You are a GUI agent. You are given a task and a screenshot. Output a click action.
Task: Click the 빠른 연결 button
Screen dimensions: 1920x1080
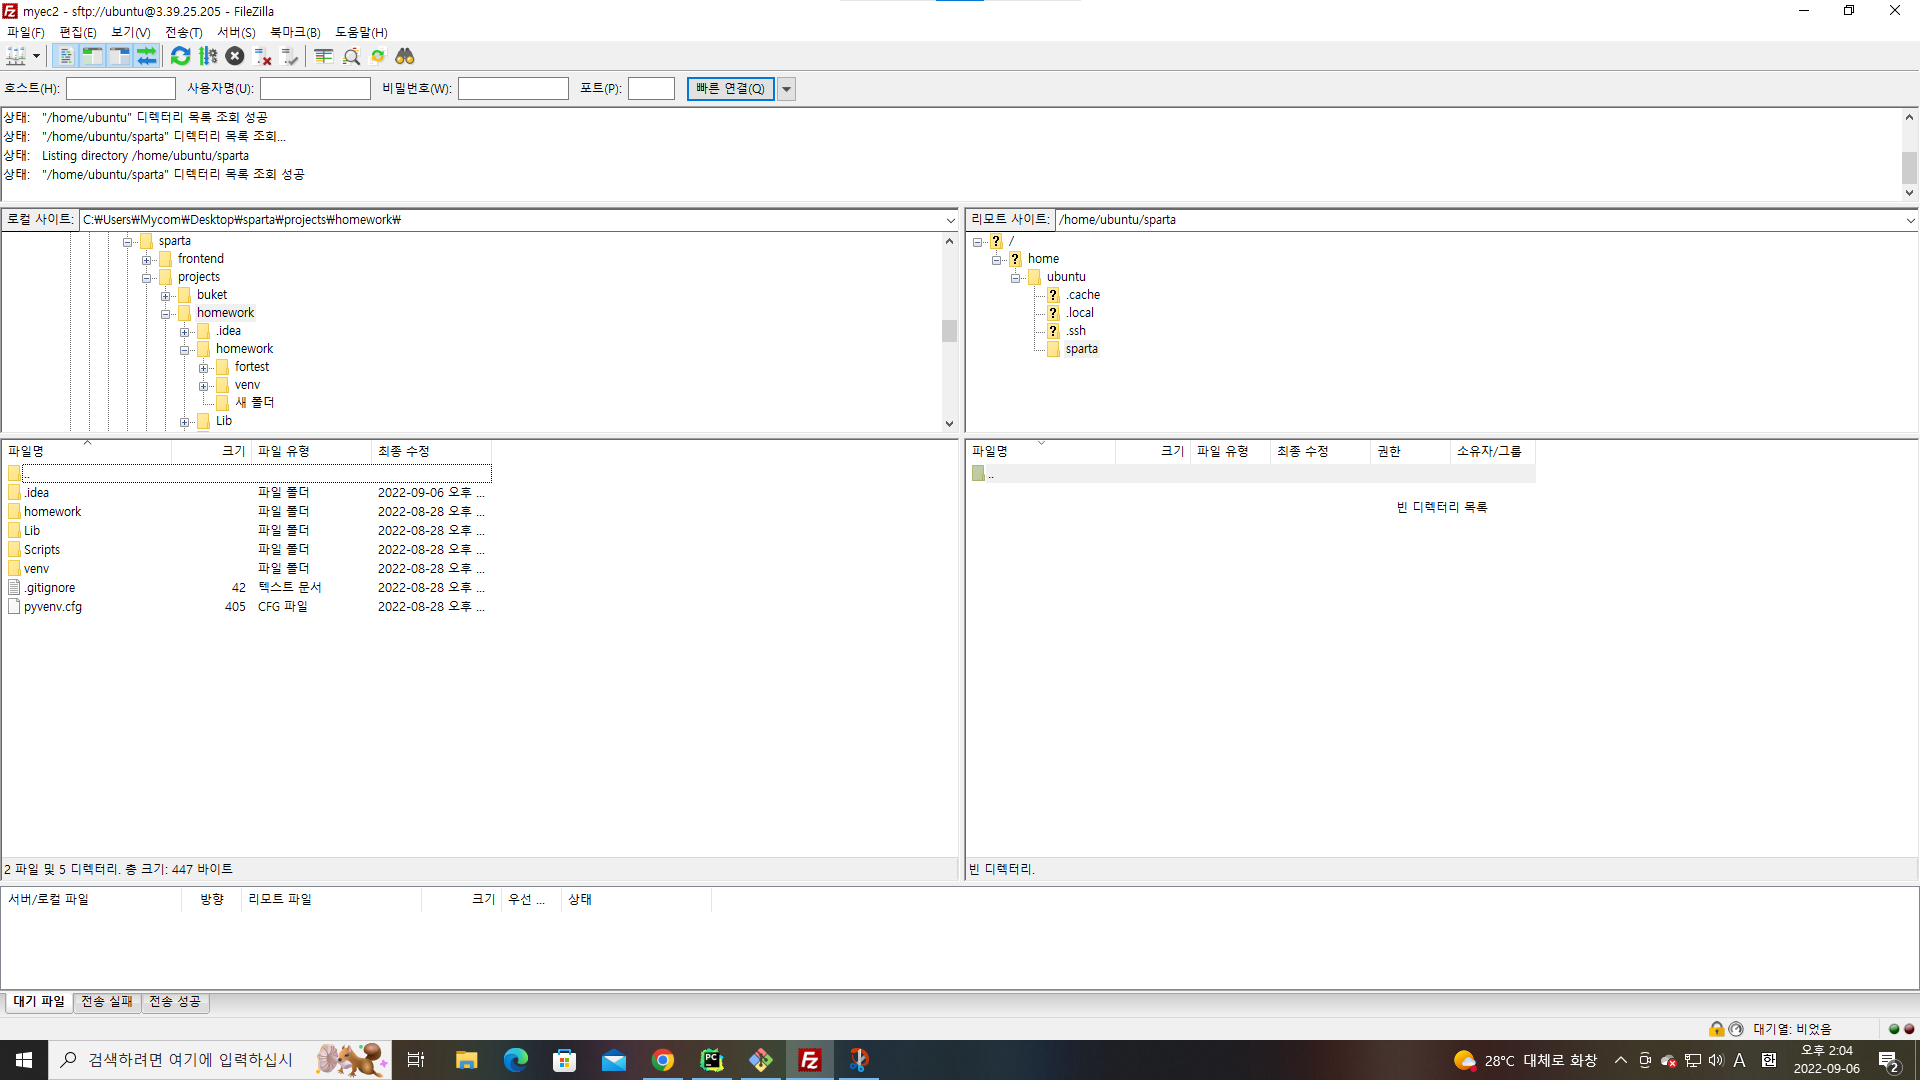pyautogui.click(x=730, y=89)
